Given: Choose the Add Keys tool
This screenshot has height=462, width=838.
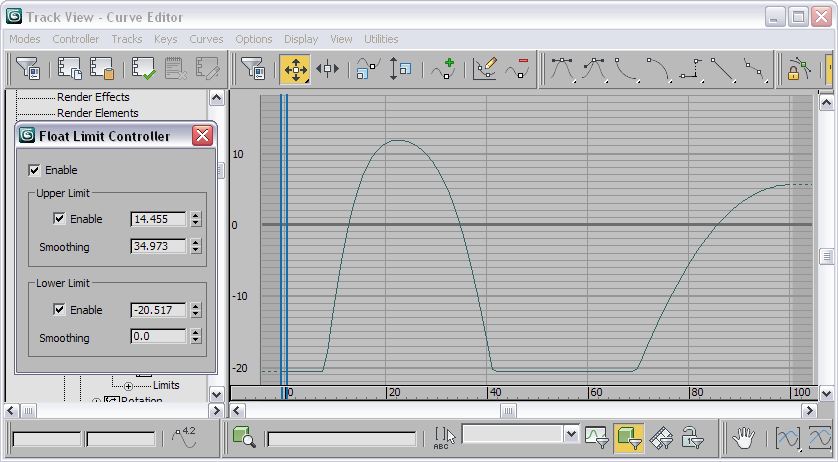Looking at the screenshot, I should tap(444, 70).
